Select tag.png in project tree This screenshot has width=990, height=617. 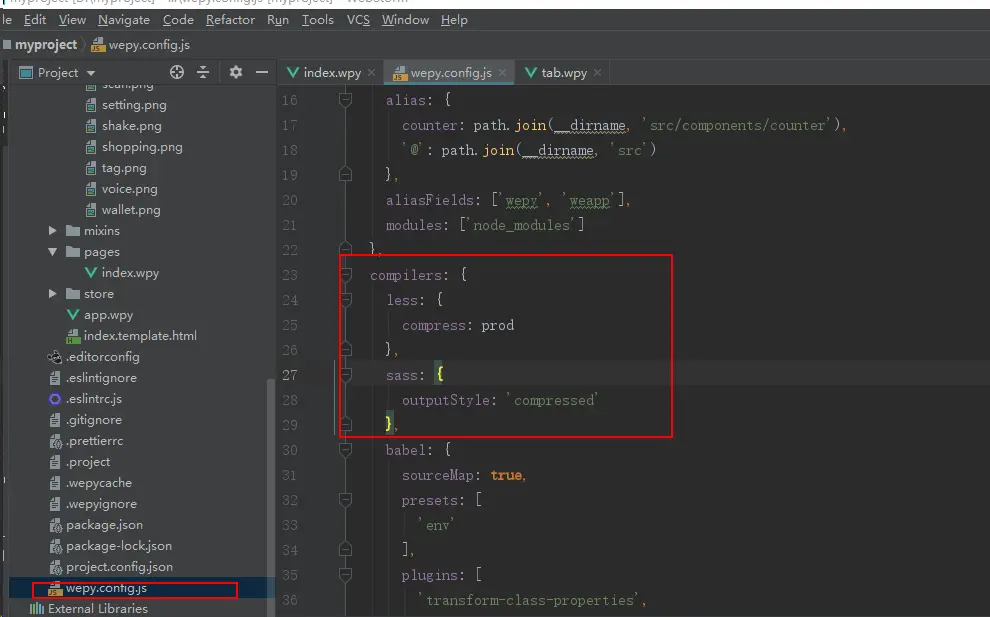(x=124, y=168)
